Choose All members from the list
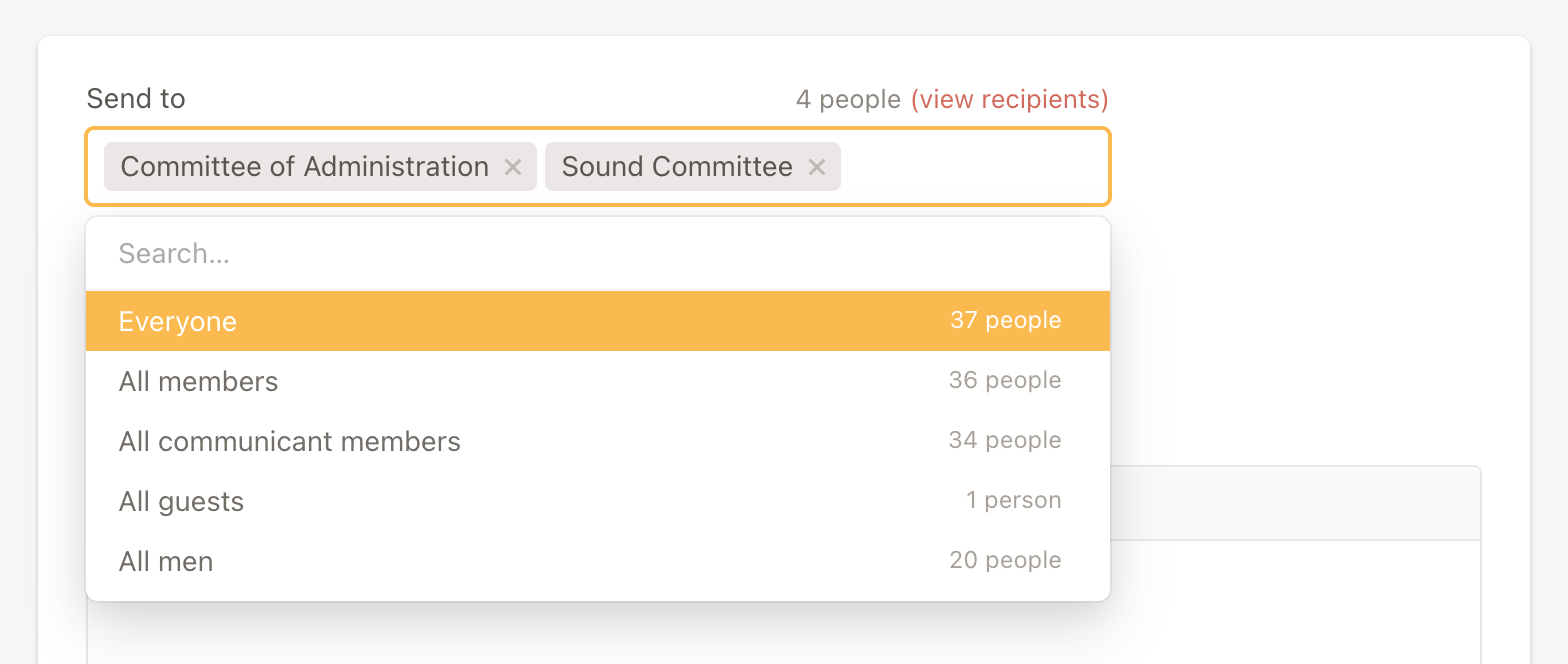This screenshot has width=1568, height=664. tap(199, 381)
